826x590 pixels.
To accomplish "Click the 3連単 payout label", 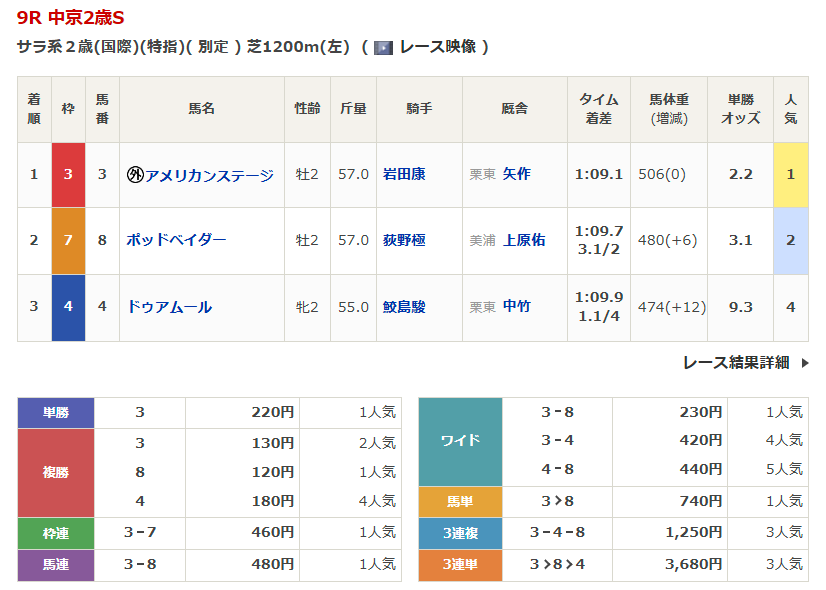I will click(460, 565).
